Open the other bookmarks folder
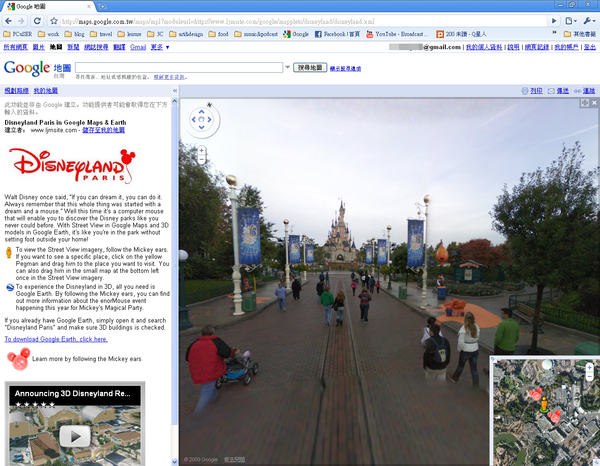The height and width of the screenshot is (466, 600). (580, 34)
